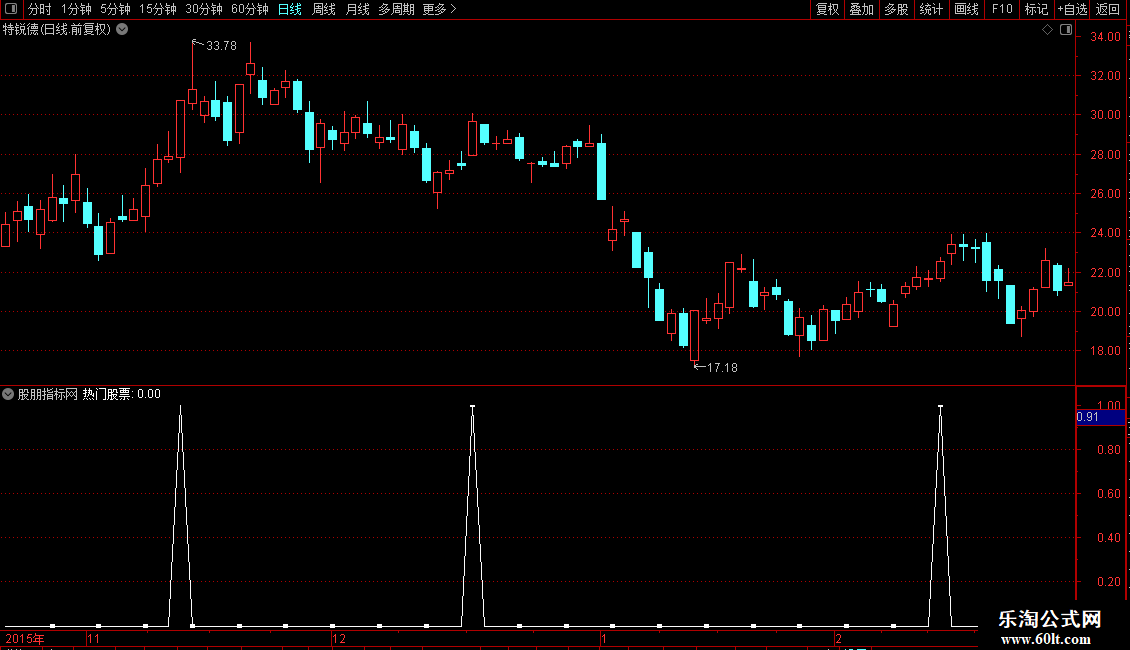This screenshot has width=1130, height=650.
Task: Open the 多周期 multi-period view
Action: click(396, 9)
